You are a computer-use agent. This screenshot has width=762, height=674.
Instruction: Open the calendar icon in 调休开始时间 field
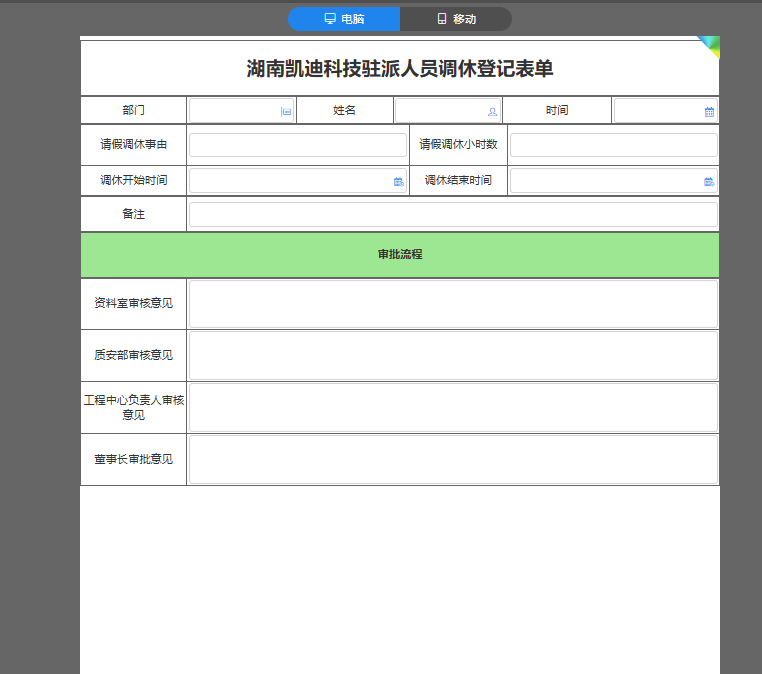click(x=398, y=182)
